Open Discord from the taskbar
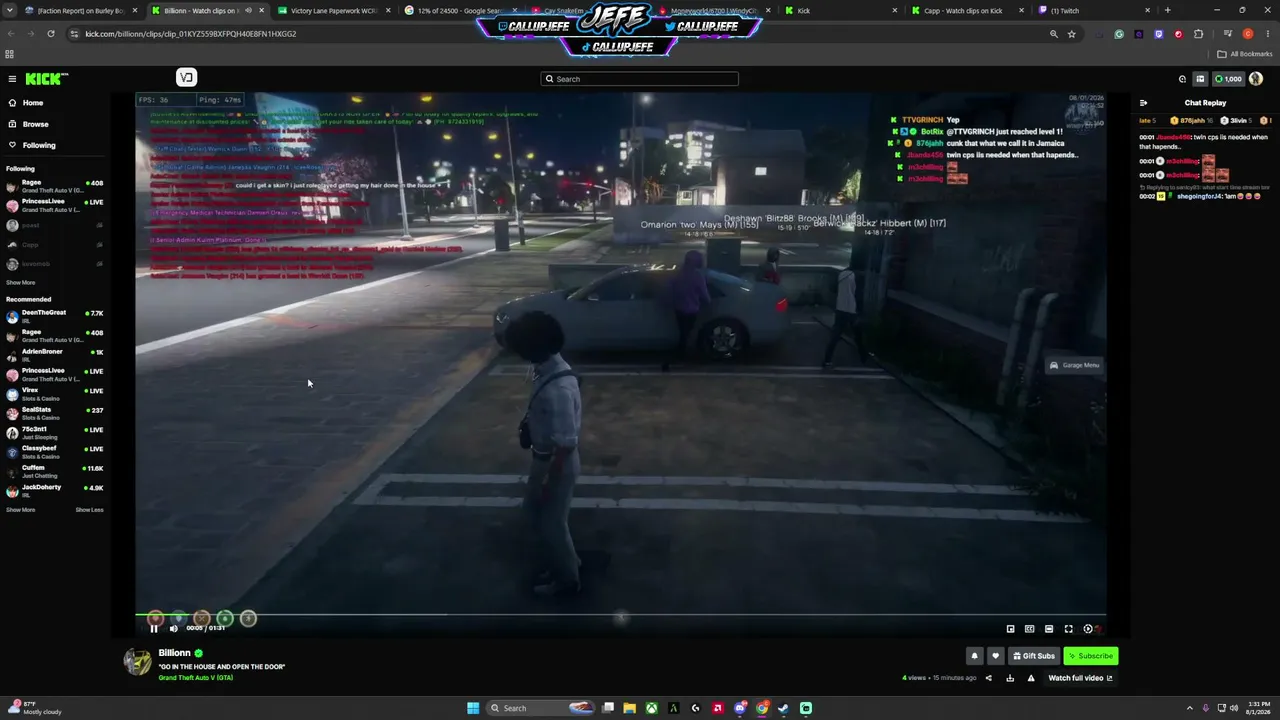The image size is (1280, 720). 740,708
